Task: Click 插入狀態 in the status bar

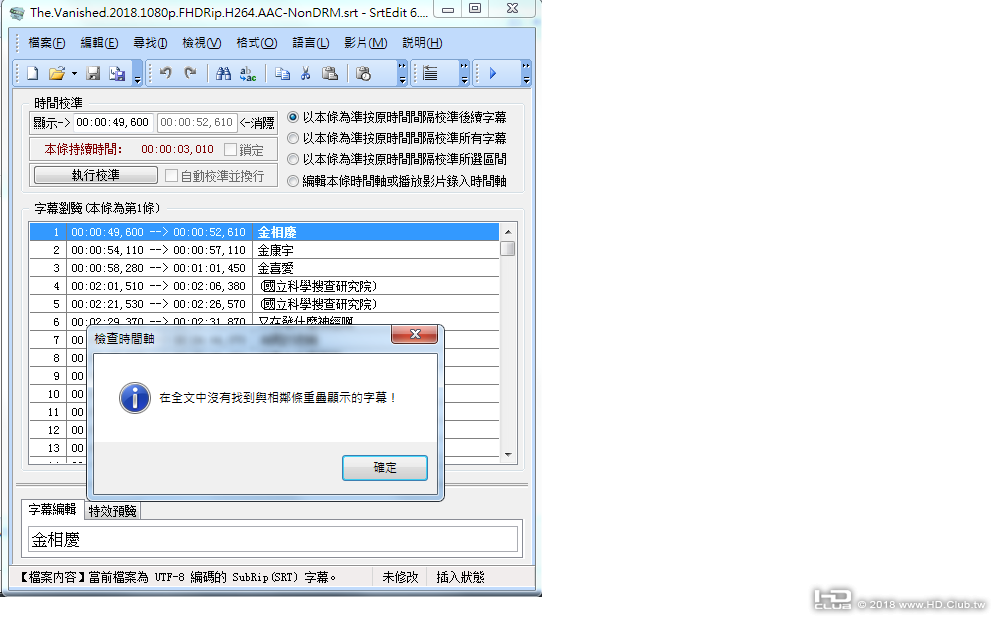Action: point(460,577)
